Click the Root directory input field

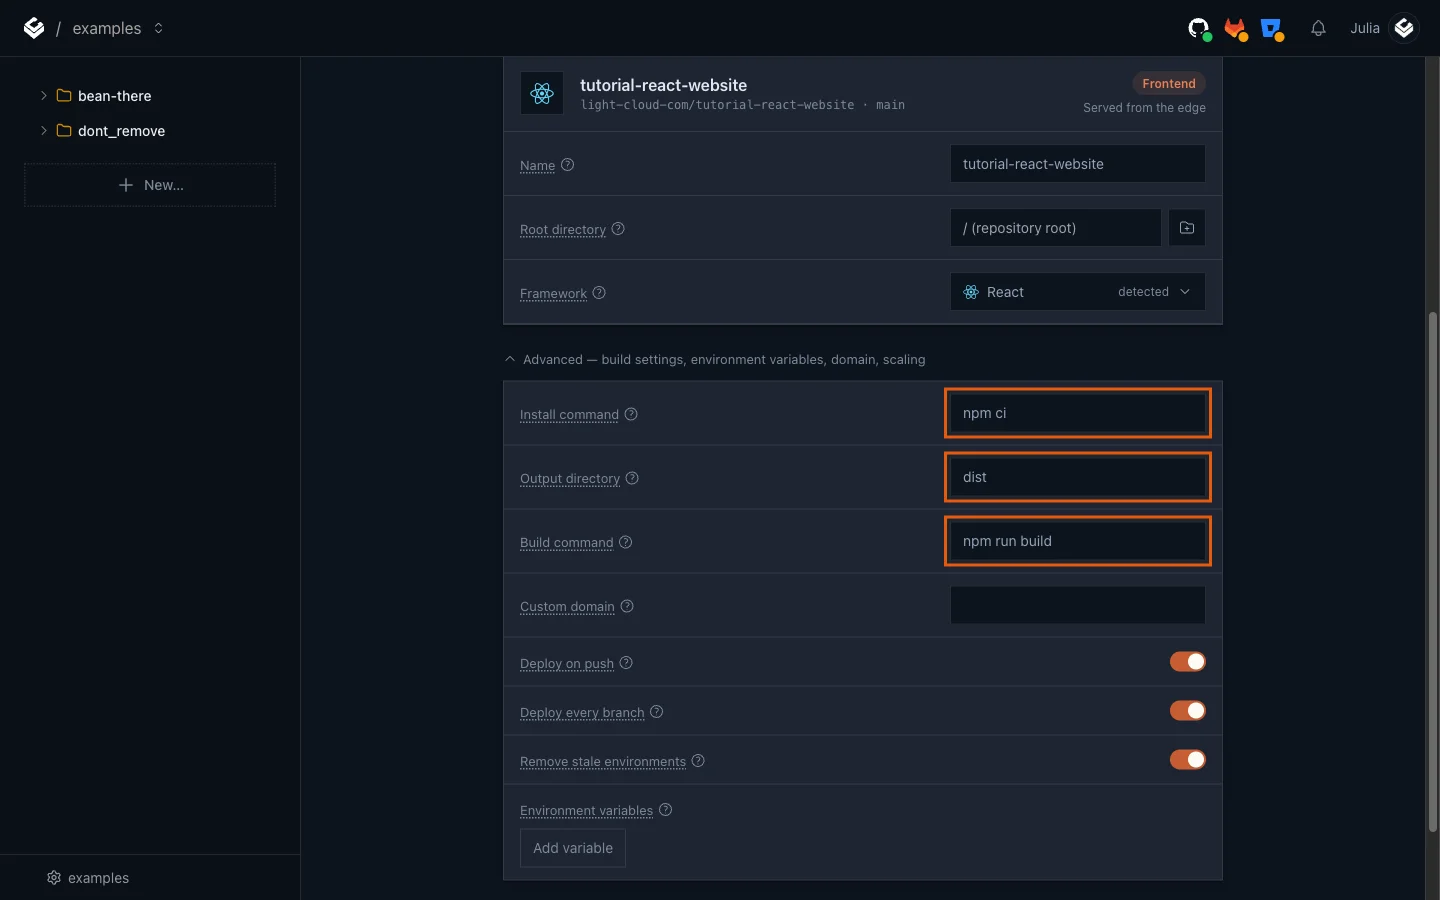point(1055,228)
